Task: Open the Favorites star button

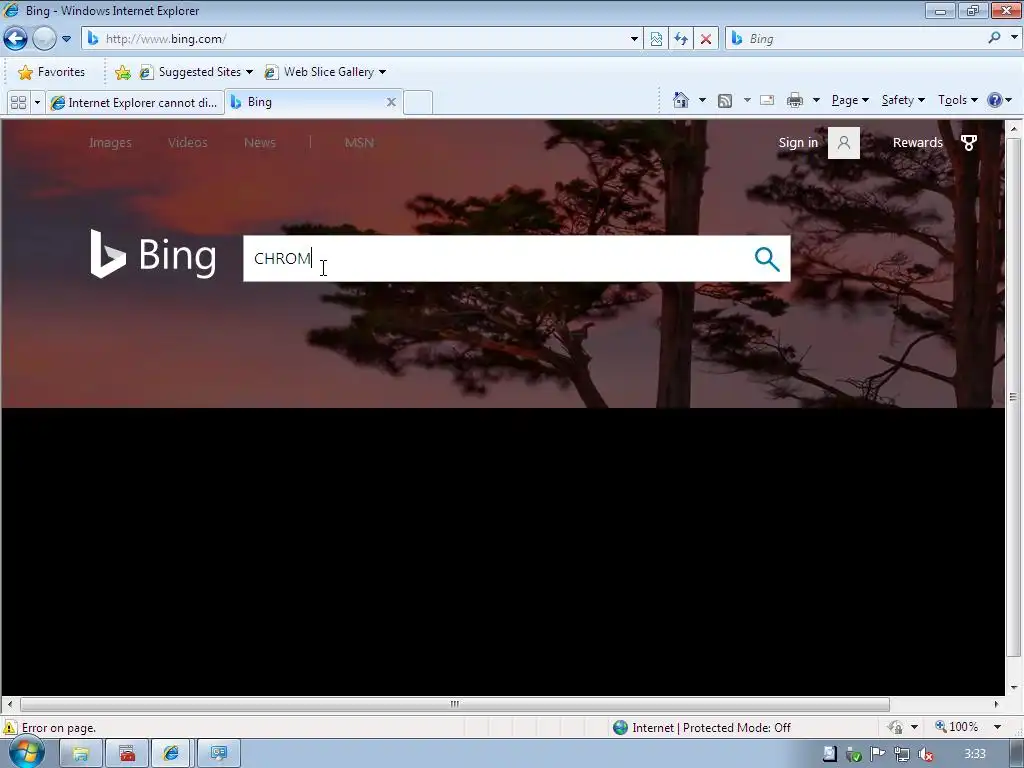Action: [51, 72]
